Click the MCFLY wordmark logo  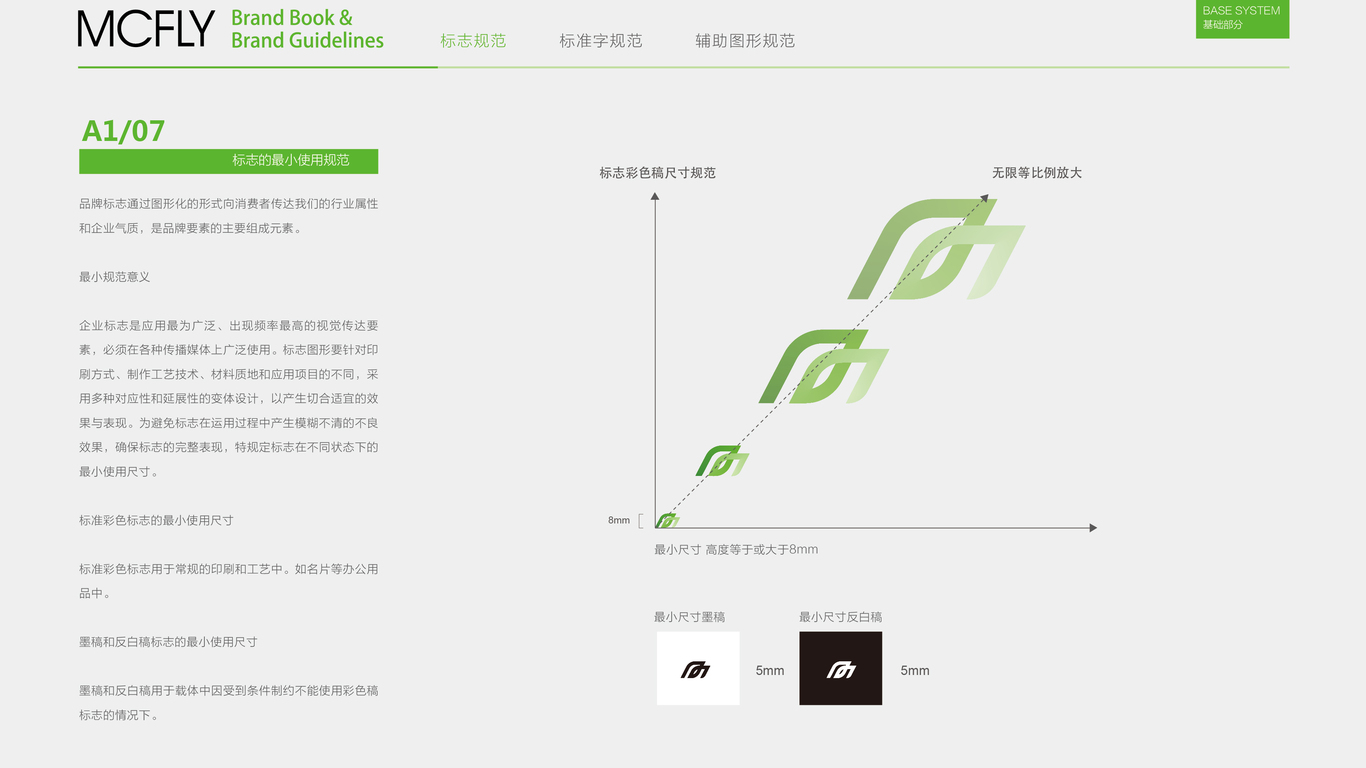tap(146, 29)
